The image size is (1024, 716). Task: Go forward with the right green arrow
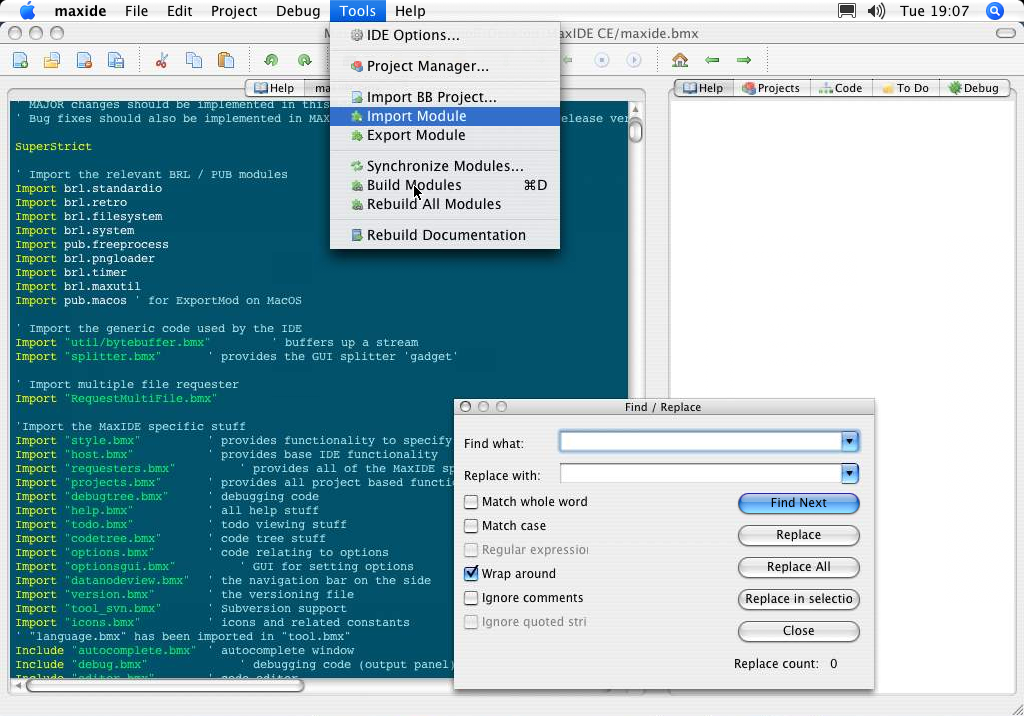tap(744, 60)
